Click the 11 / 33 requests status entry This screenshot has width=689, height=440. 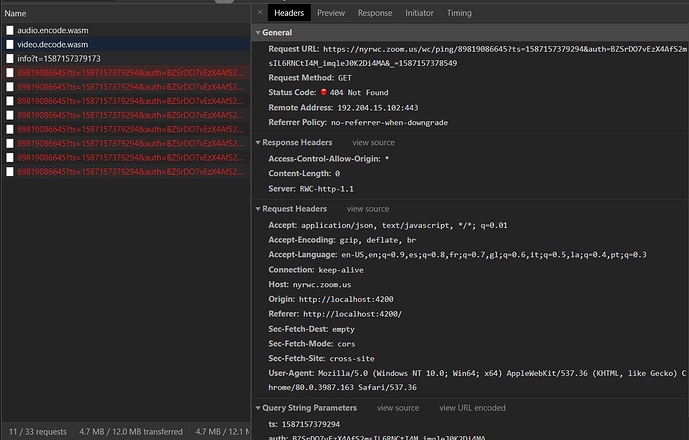point(38,432)
